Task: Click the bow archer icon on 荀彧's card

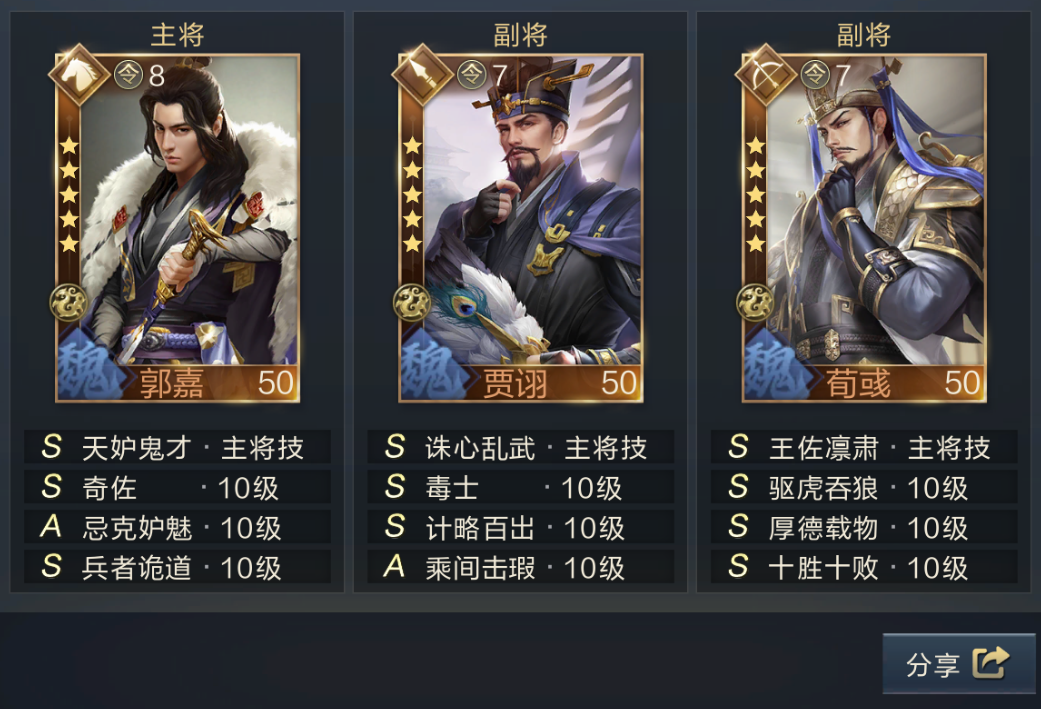Action: (x=765, y=74)
